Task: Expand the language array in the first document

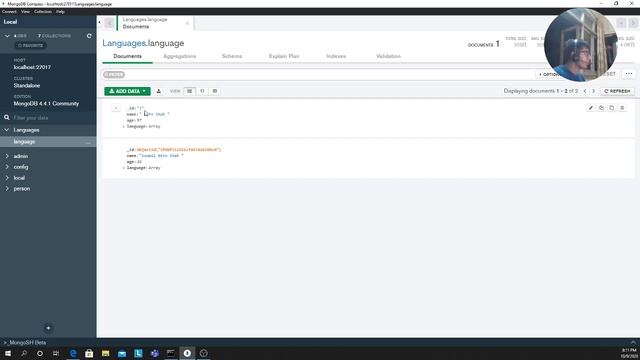Action: pyautogui.click(x=124, y=127)
